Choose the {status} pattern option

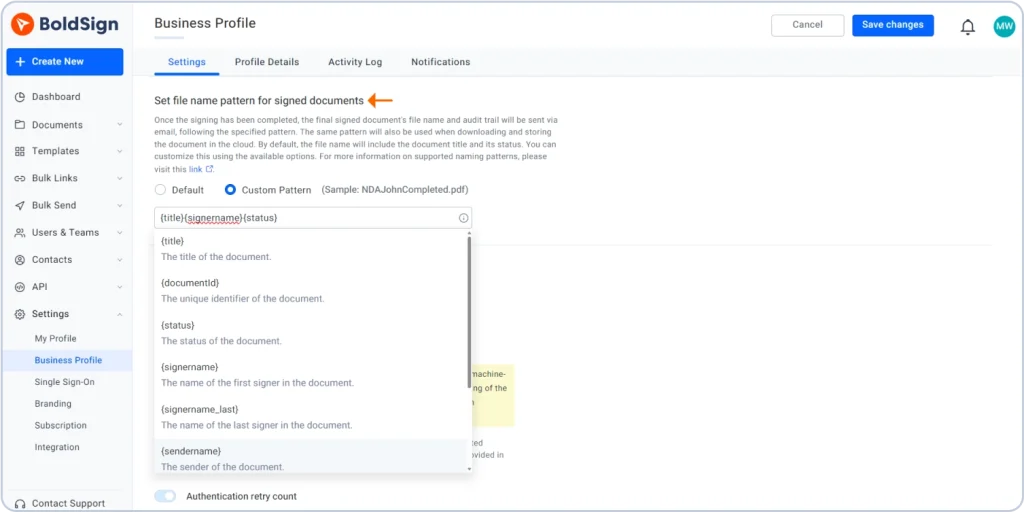(311, 332)
